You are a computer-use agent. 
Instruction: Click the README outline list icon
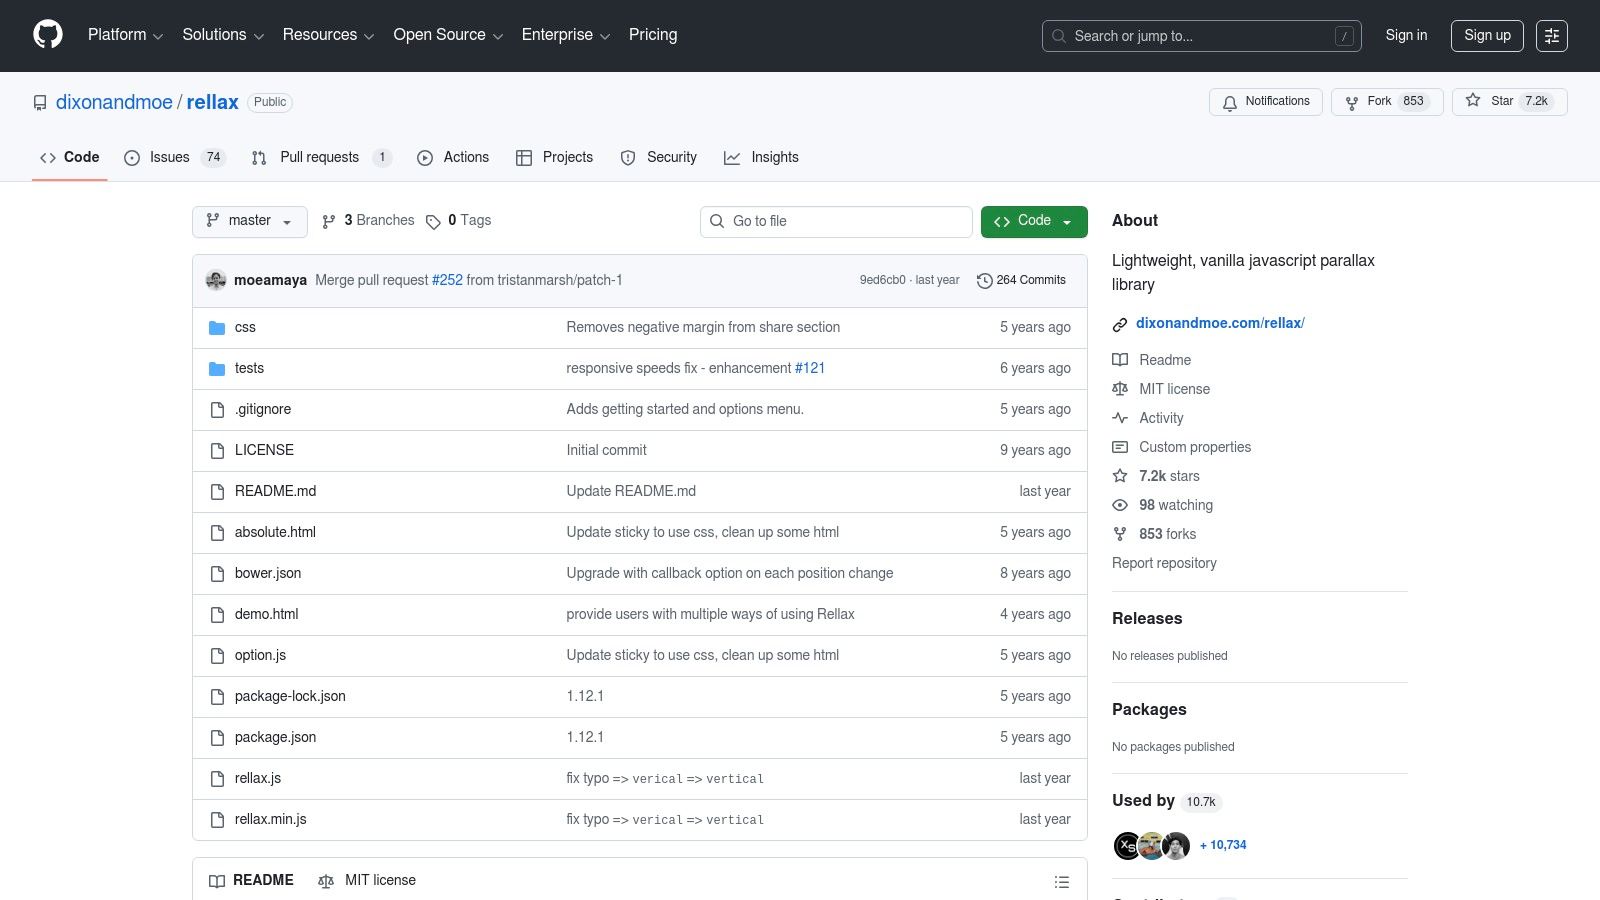[1062, 881]
